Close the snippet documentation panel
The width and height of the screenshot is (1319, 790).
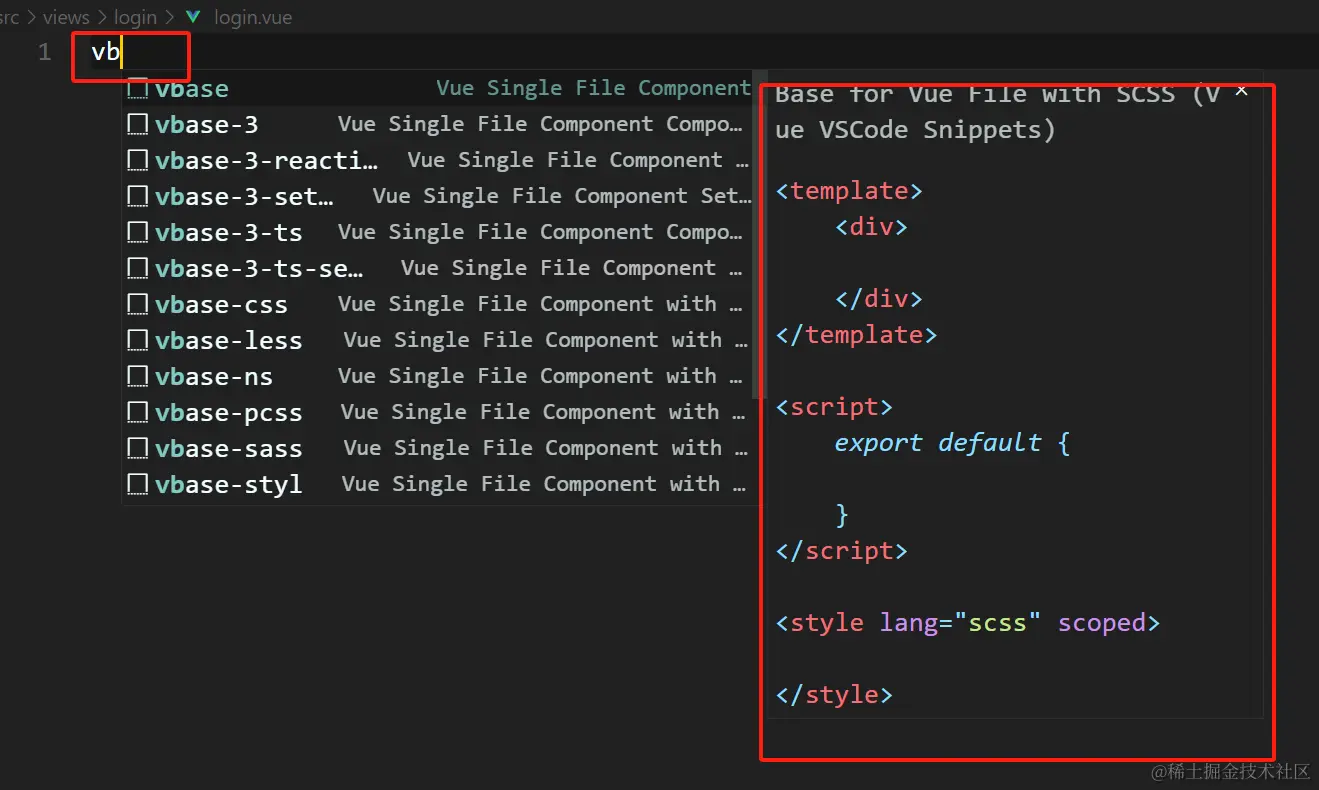click(1241, 90)
